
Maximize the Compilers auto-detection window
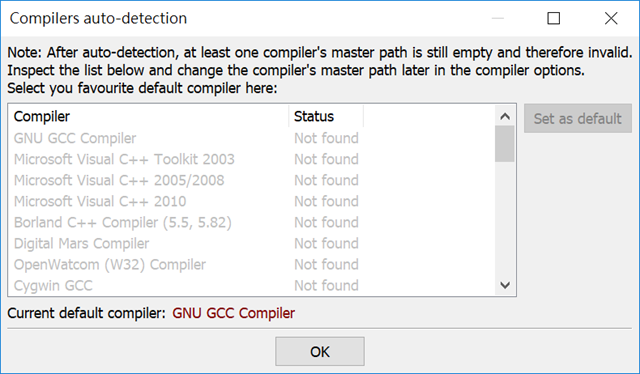point(553,18)
